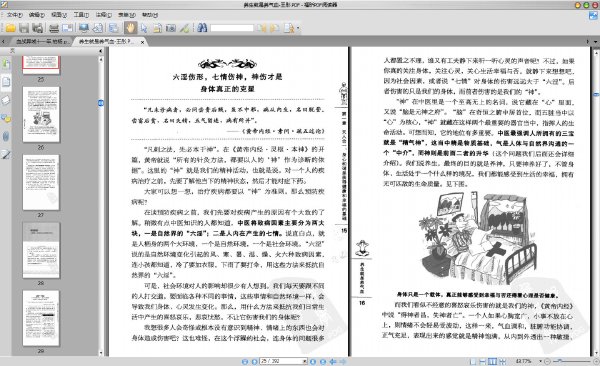Go to first page button in status bar
Image resolution: width=600 pixels, height=366 pixels.
coord(245,361)
